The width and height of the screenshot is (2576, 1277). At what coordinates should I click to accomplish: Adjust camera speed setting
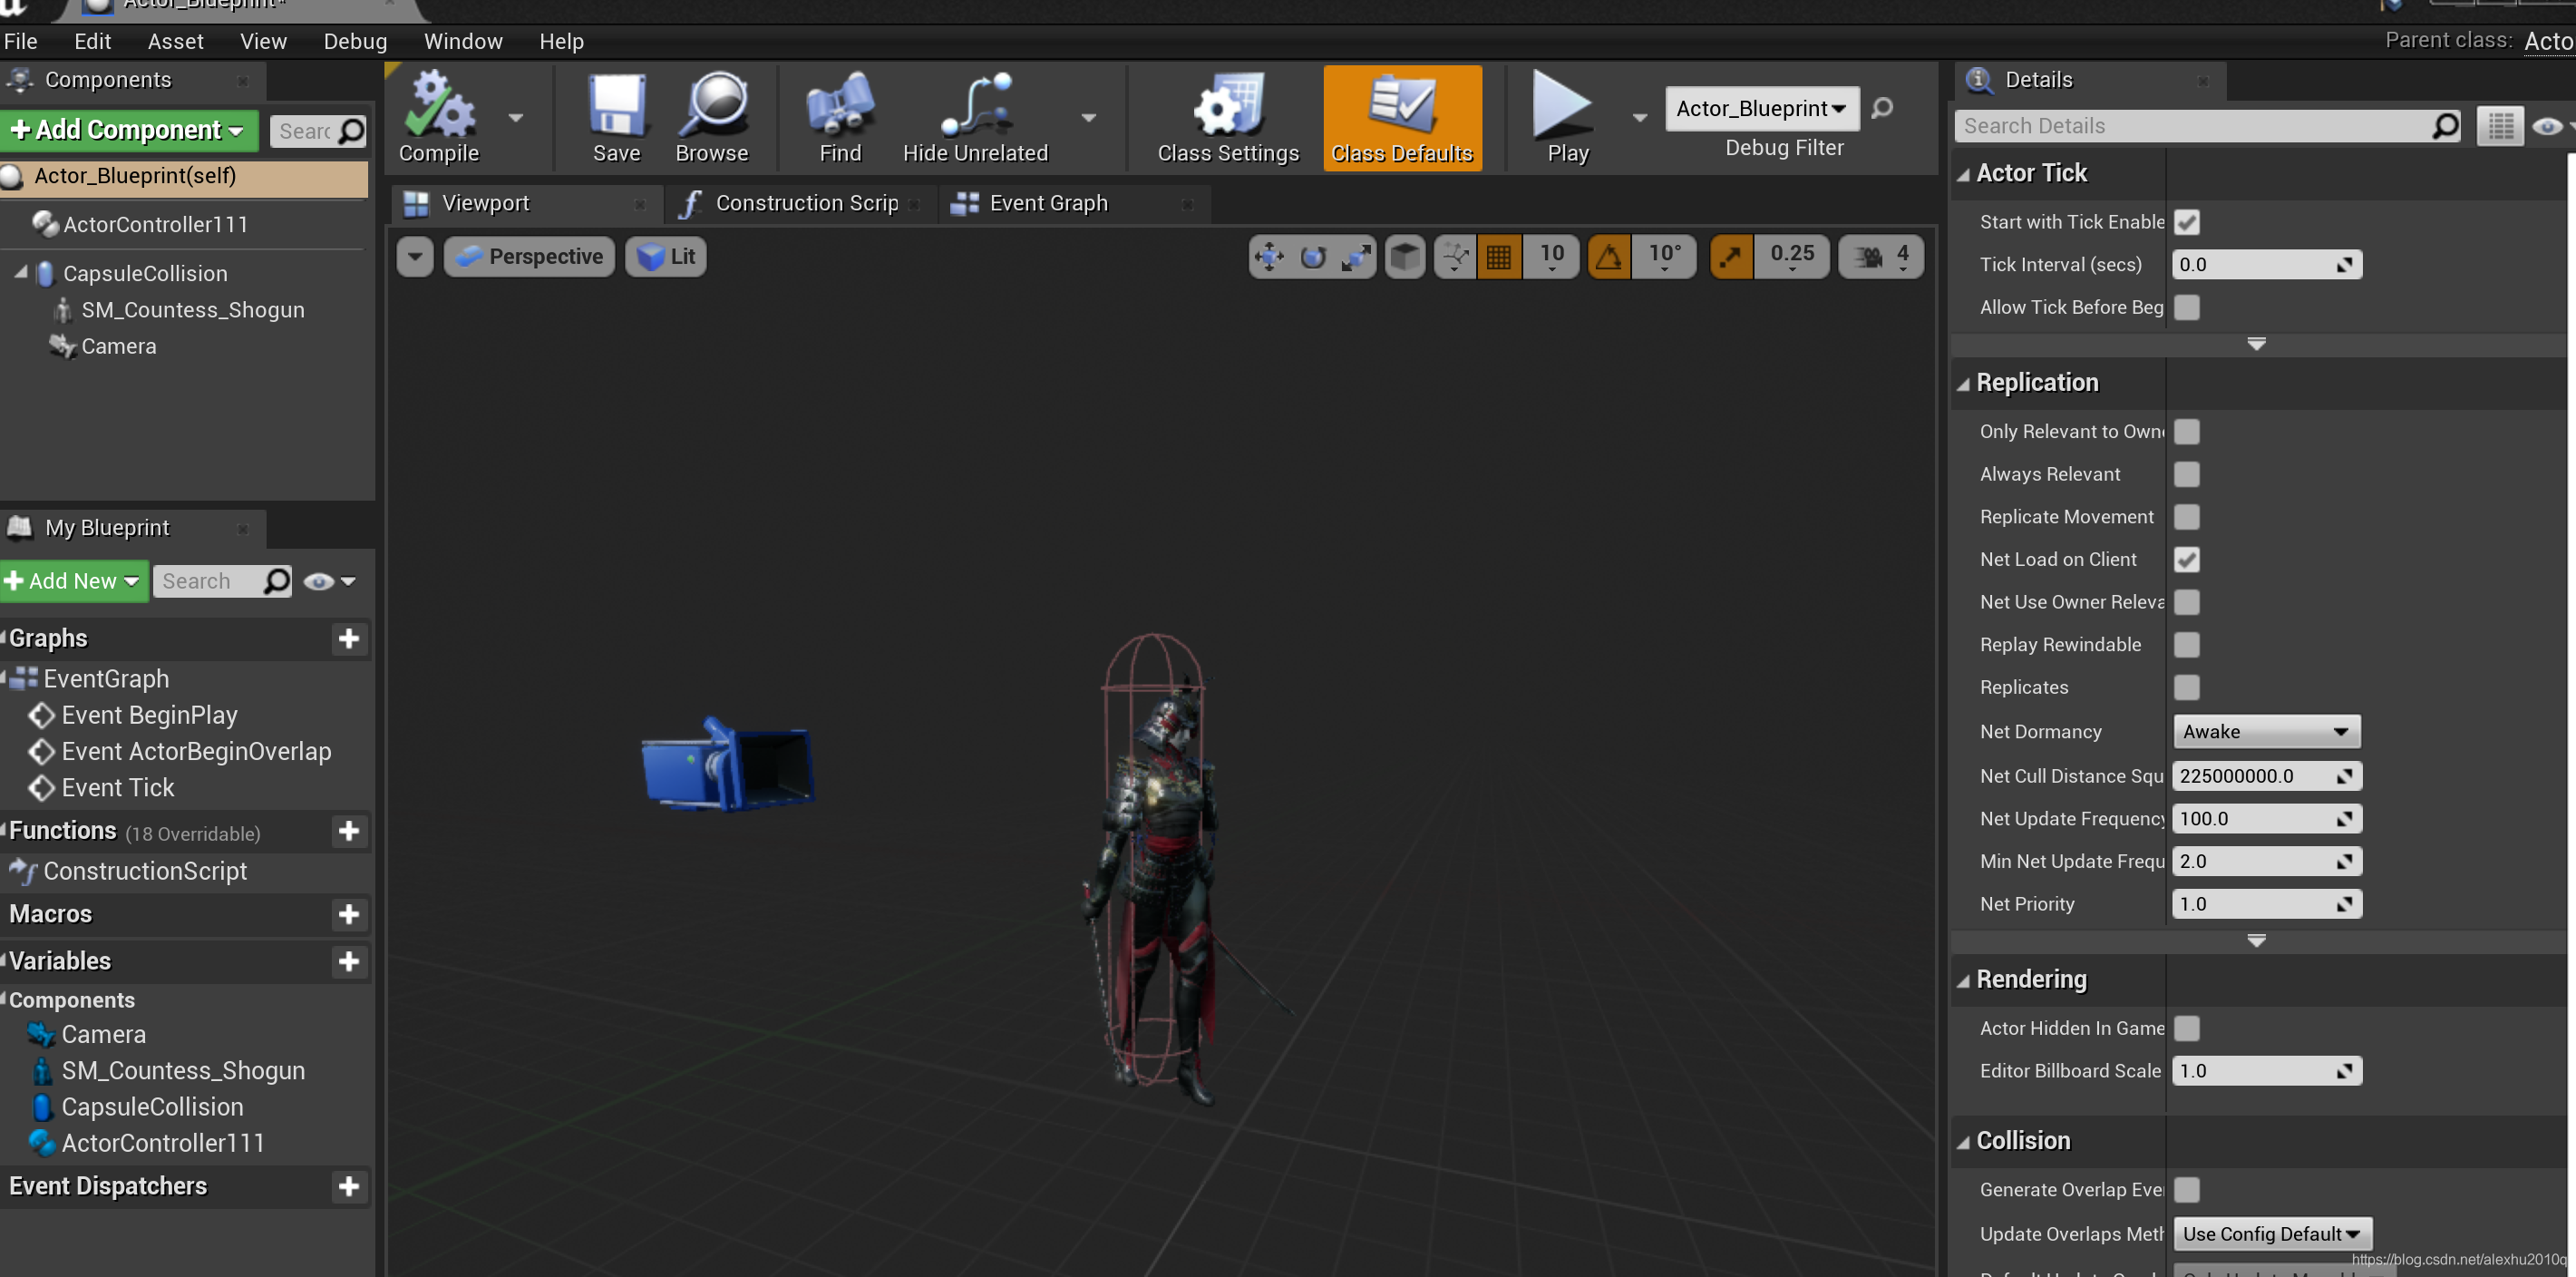(x=1881, y=257)
